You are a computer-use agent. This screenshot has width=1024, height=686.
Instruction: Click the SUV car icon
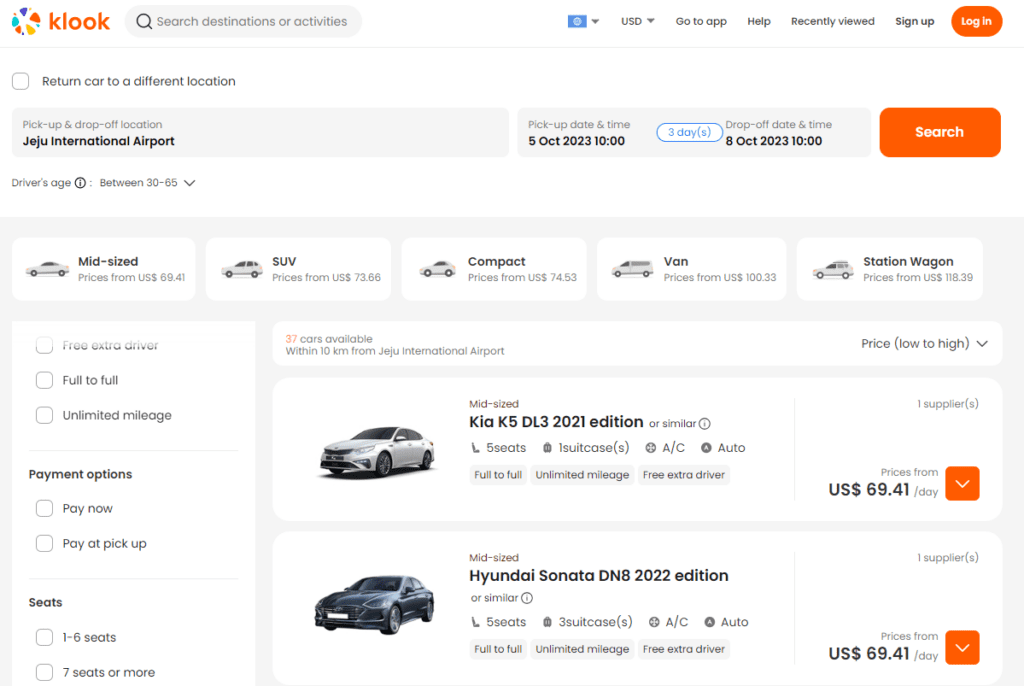point(242,269)
